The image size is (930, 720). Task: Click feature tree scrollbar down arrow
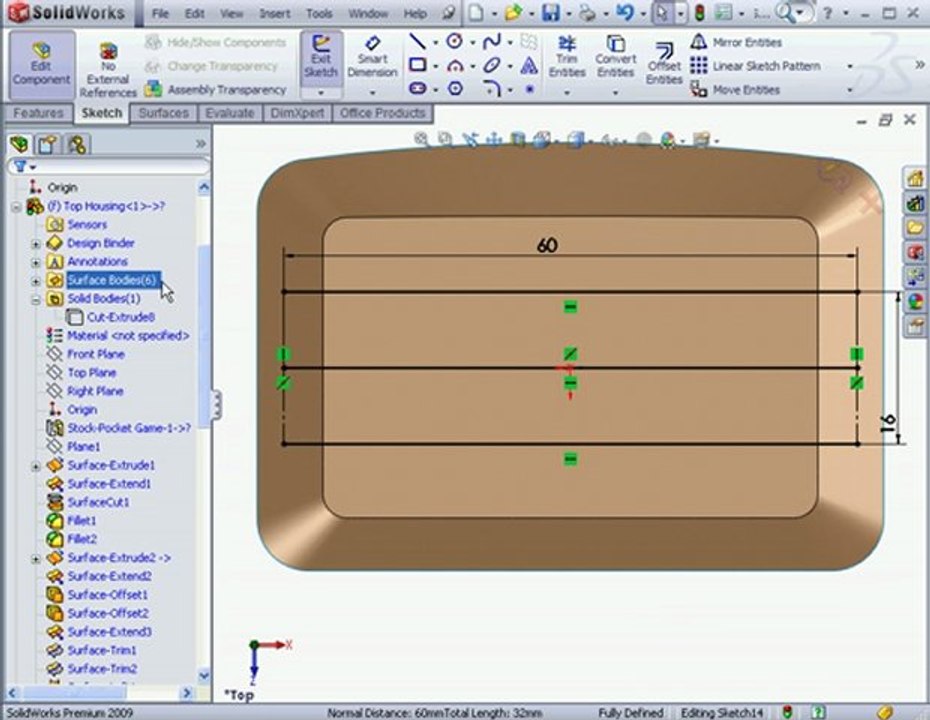click(203, 676)
